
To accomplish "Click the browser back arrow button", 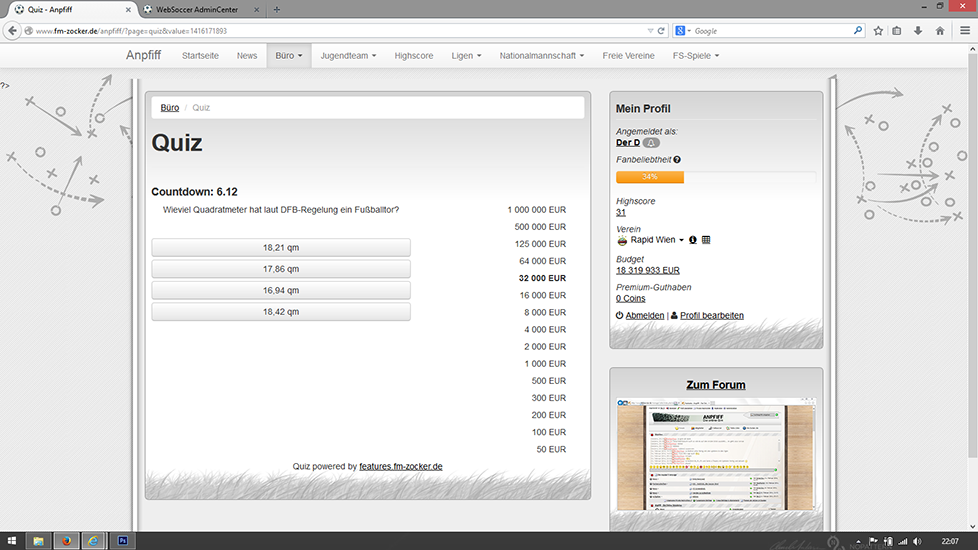I will [13, 31].
